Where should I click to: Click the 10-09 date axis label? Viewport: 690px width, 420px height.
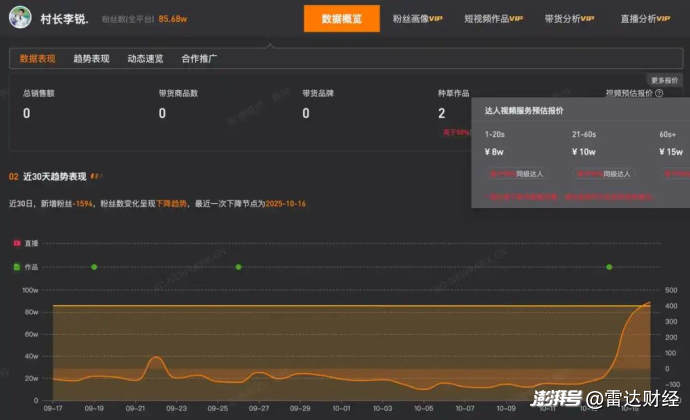click(506, 409)
